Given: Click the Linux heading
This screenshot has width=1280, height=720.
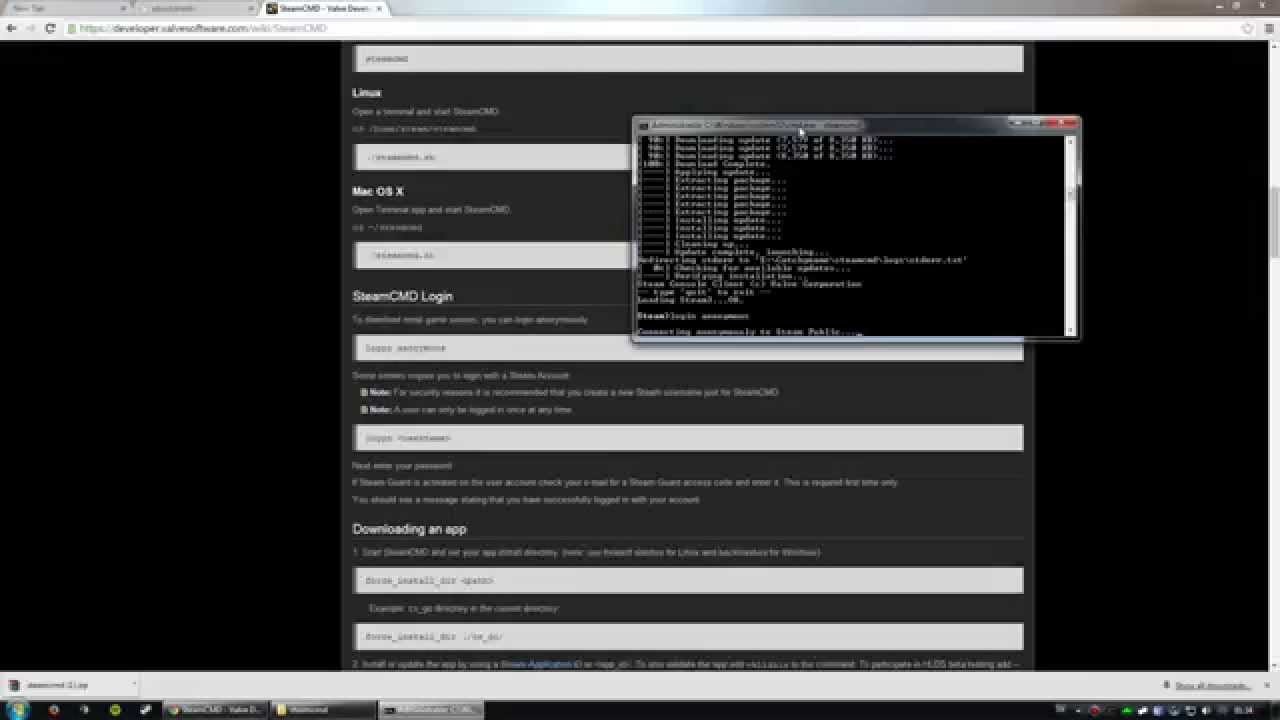Looking at the screenshot, I should pos(366,93).
